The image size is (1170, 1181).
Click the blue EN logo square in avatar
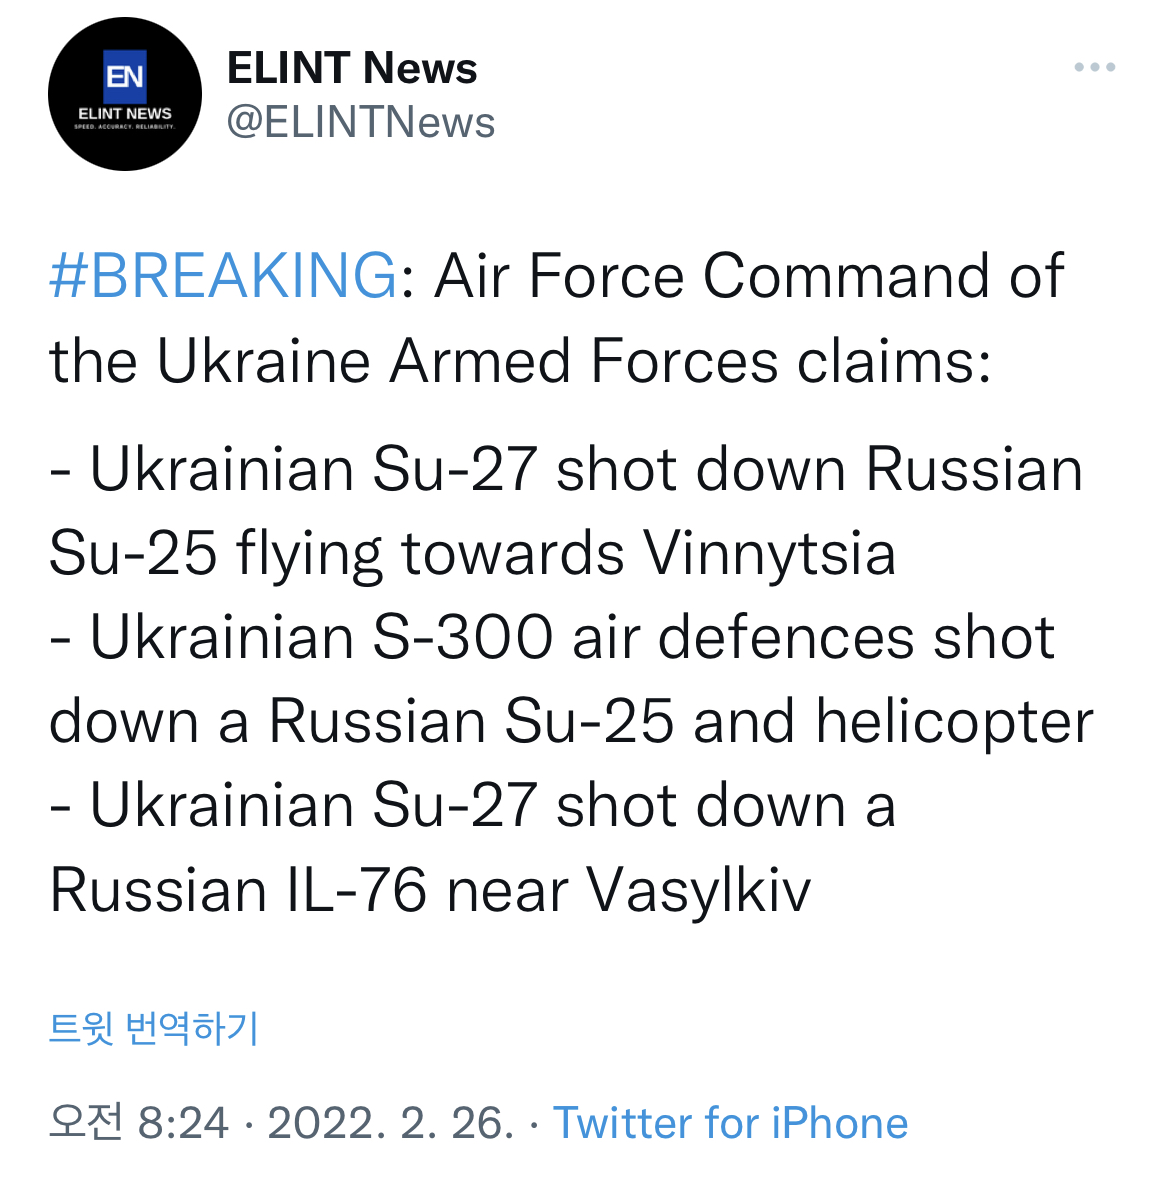(124, 76)
